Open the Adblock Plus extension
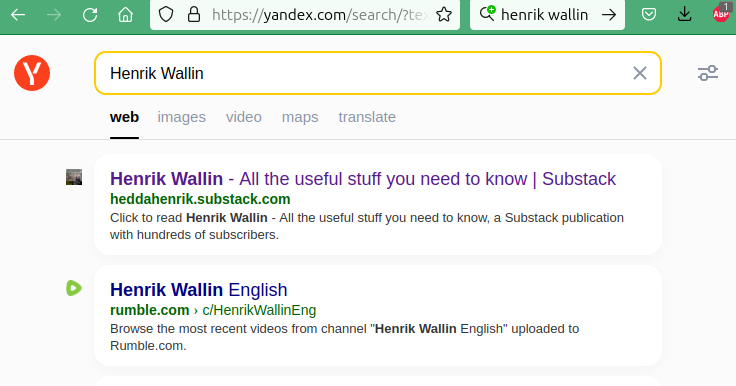736x386 pixels. 721,14
